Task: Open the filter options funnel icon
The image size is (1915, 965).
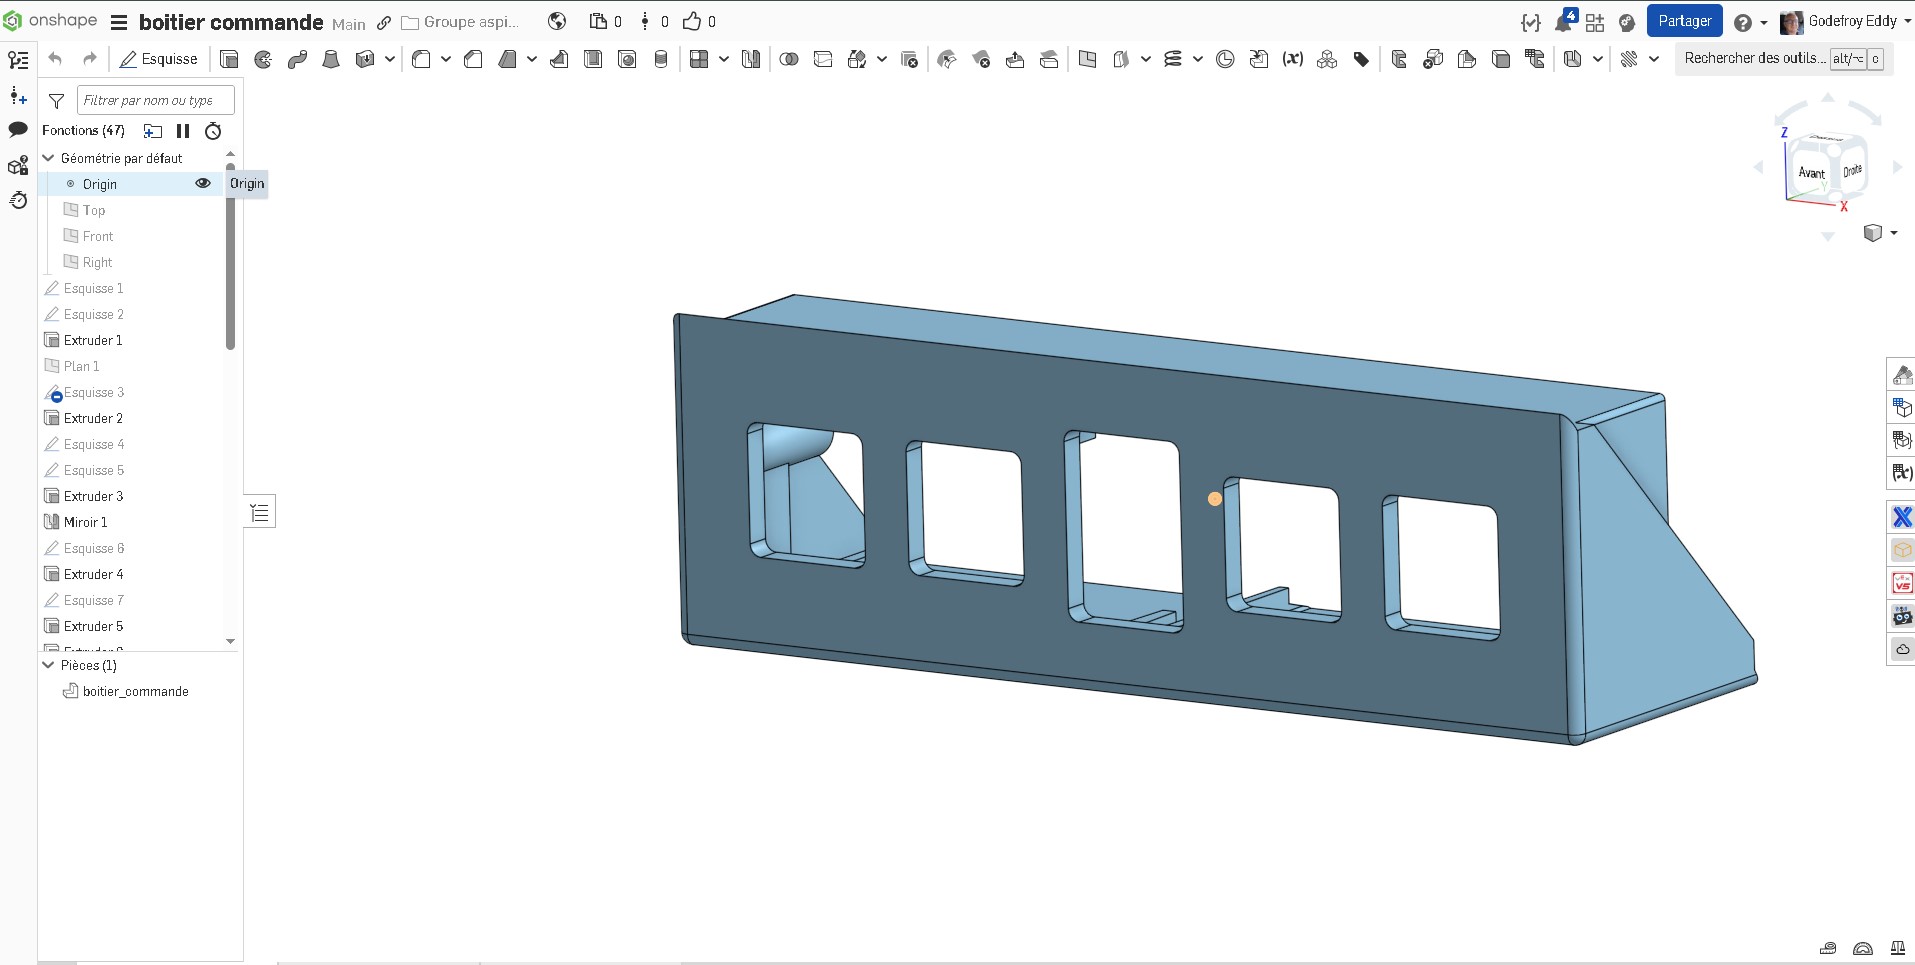Action: click(57, 101)
